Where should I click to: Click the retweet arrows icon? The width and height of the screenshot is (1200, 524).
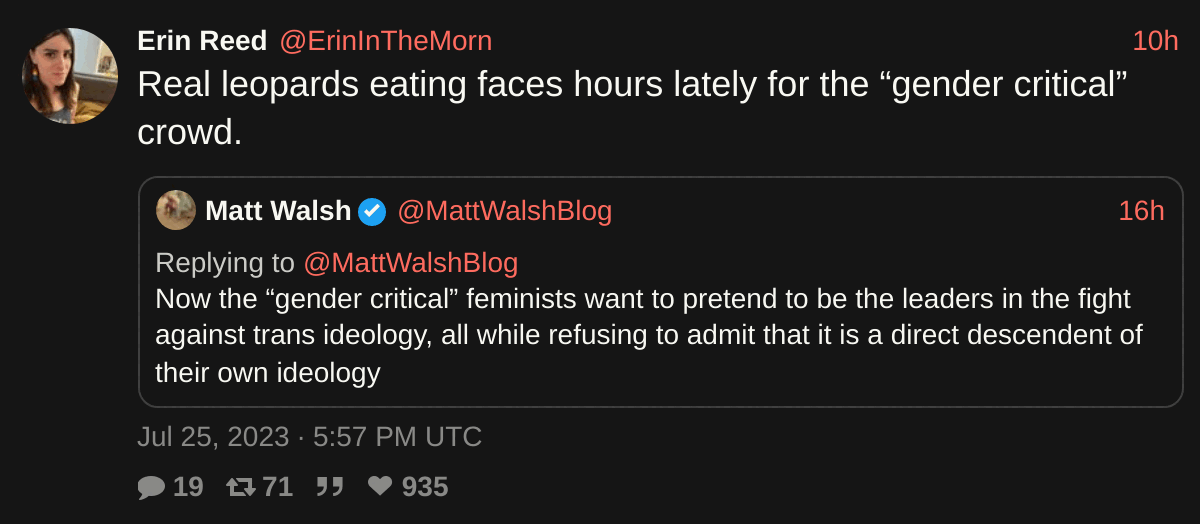[x=241, y=487]
